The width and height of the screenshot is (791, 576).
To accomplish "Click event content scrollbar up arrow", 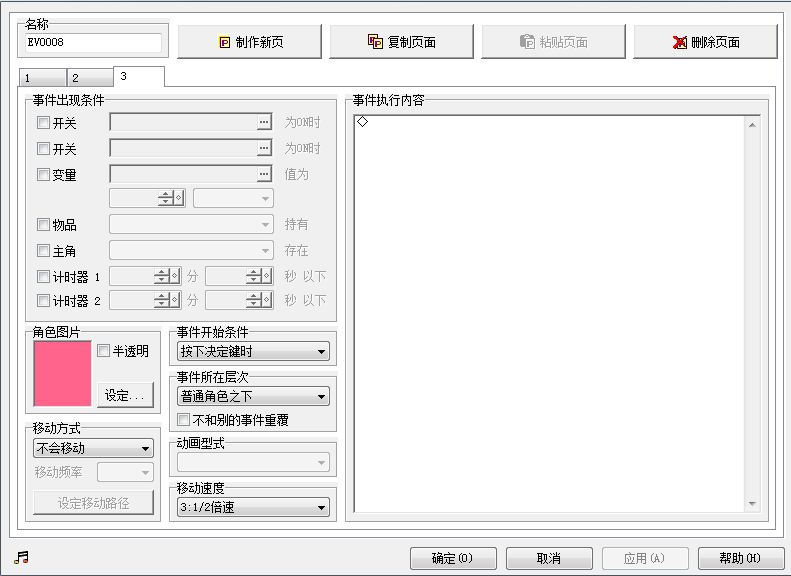I will click(752, 125).
